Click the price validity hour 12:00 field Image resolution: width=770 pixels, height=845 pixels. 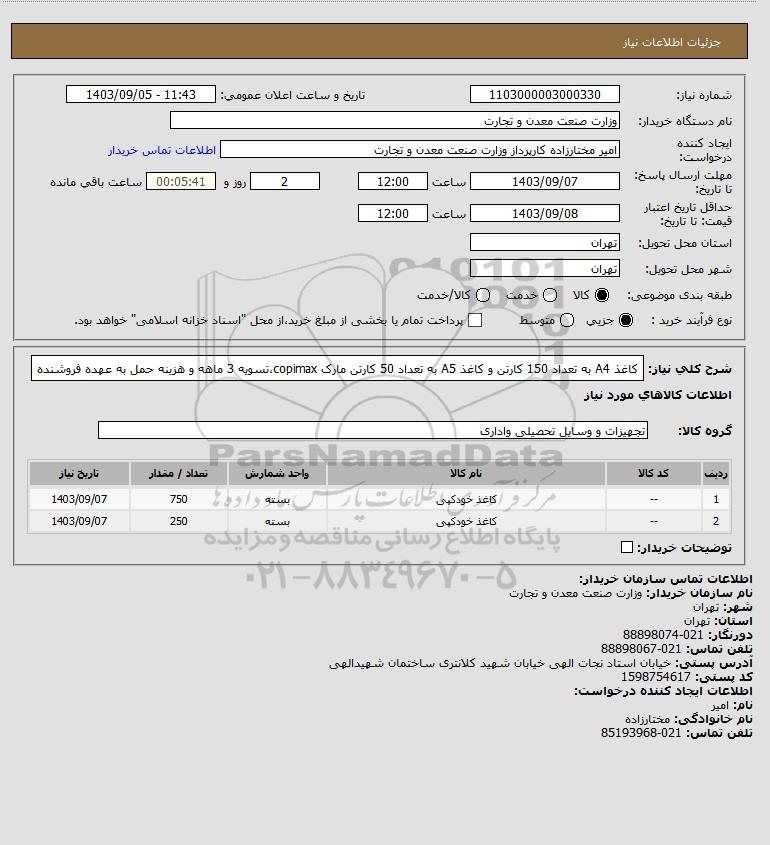click(x=393, y=213)
